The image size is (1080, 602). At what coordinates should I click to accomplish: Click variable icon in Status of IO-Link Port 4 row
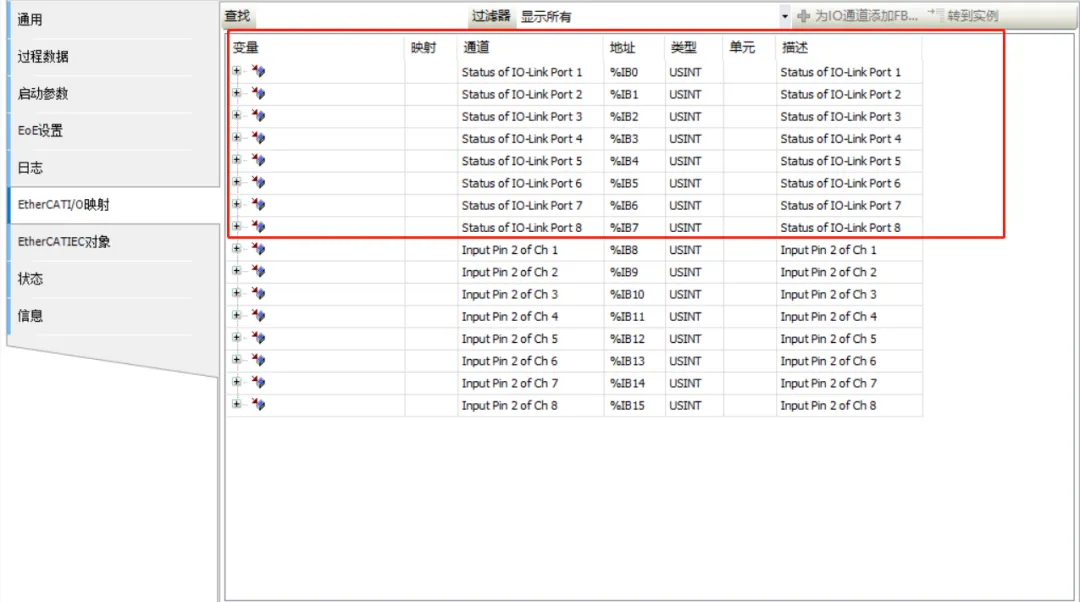click(259, 138)
